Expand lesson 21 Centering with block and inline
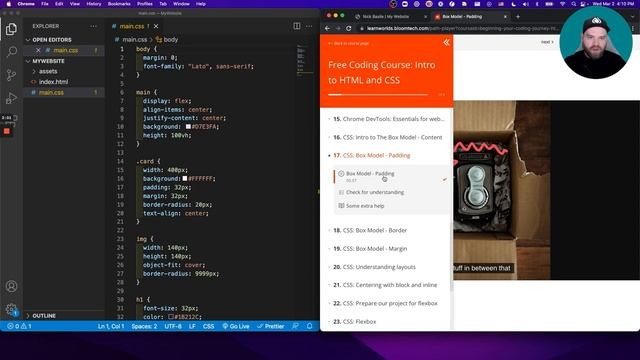 coord(385,285)
